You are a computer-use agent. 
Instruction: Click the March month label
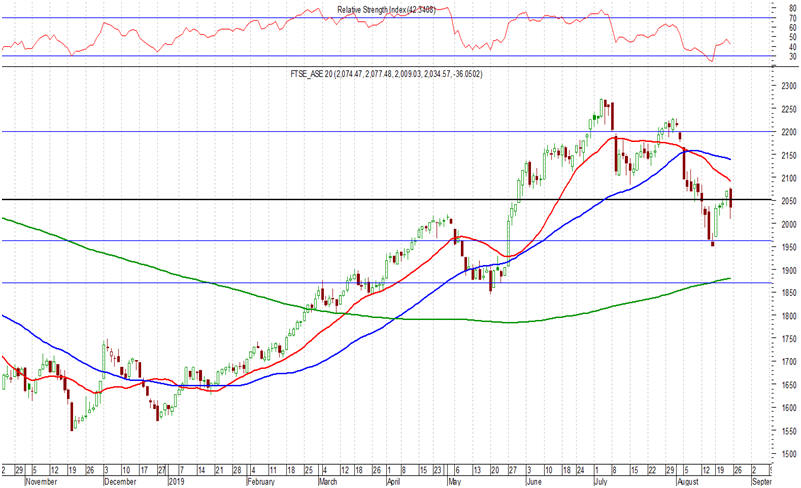point(327,482)
